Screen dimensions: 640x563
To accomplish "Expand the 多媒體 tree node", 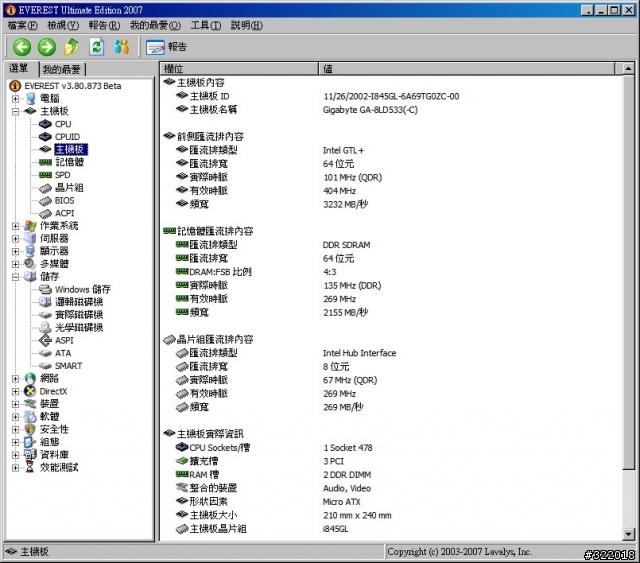I will 16,264.
